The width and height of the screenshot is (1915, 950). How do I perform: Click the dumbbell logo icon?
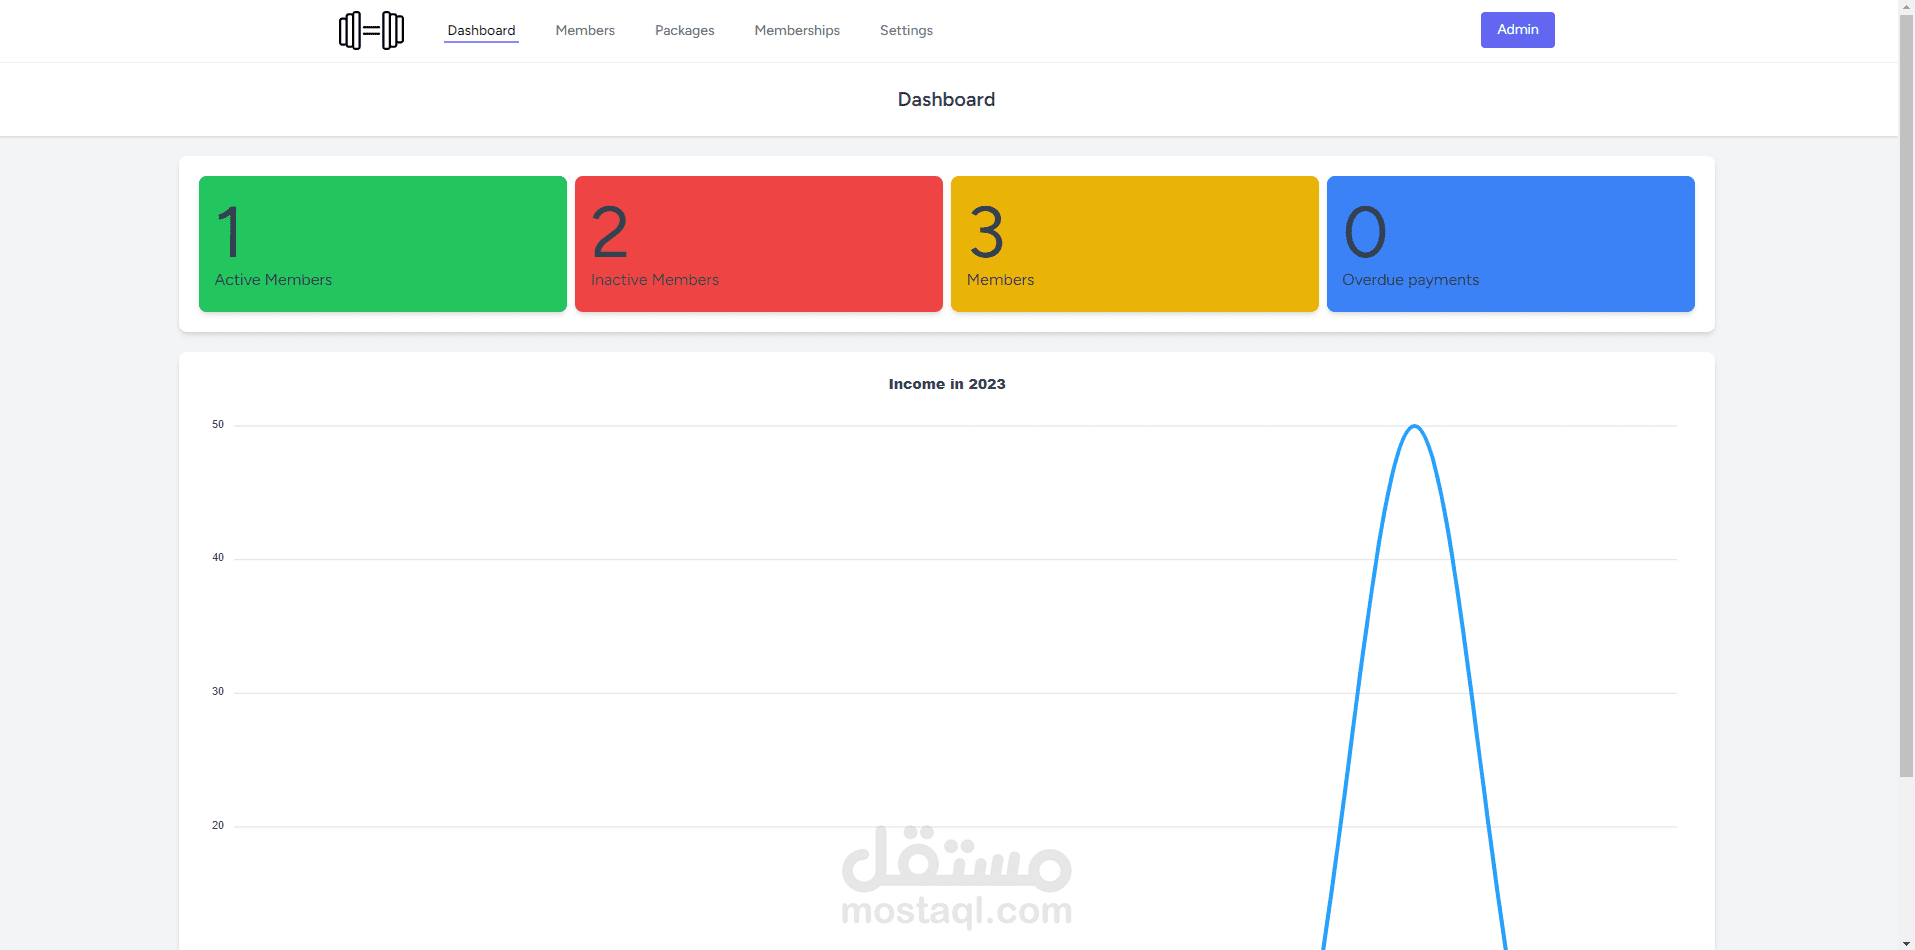coord(371,31)
